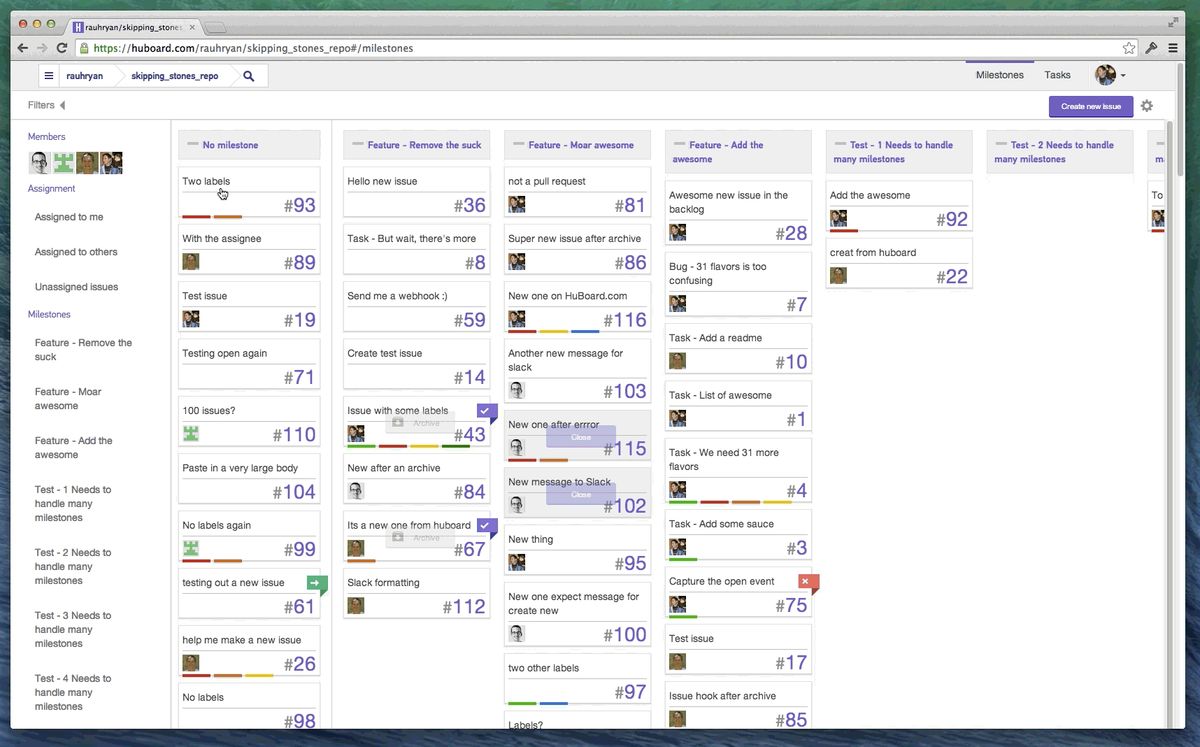Collapse the No milestone column handle
Screen dimensions: 1200x747
192,144
